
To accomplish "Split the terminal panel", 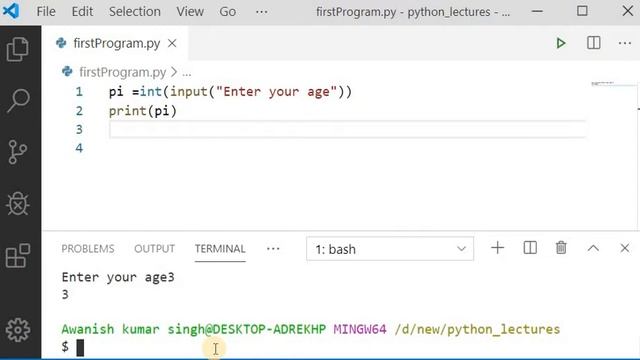I will (x=530, y=248).
